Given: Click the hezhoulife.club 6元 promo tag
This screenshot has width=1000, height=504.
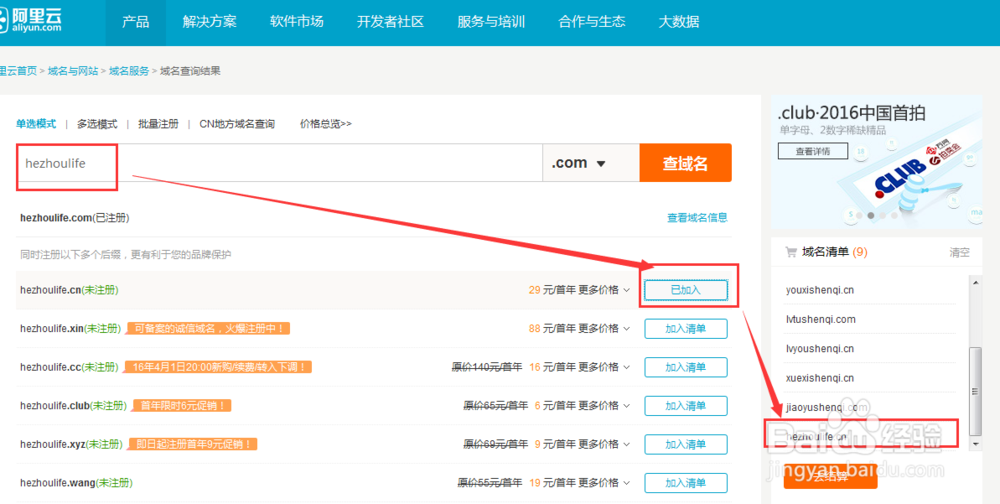Looking at the screenshot, I should click(x=182, y=406).
